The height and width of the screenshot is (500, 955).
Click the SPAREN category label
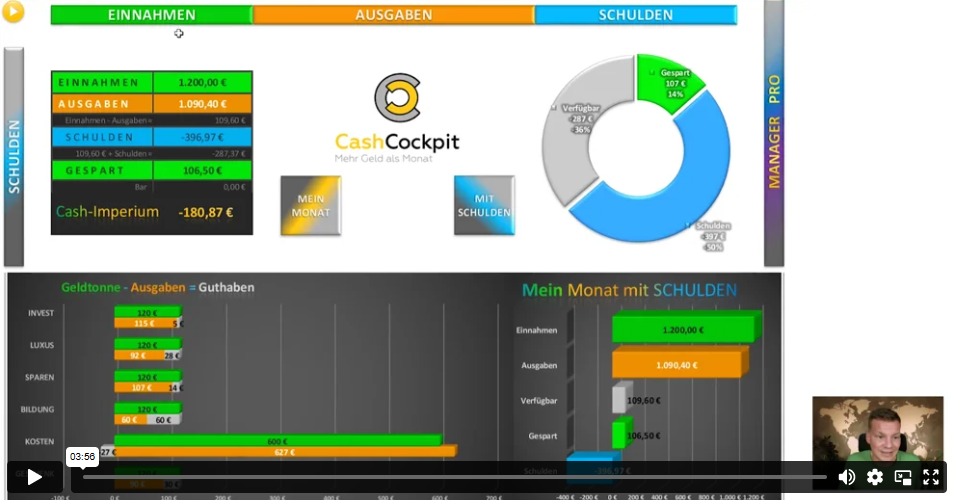(x=40, y=378)
